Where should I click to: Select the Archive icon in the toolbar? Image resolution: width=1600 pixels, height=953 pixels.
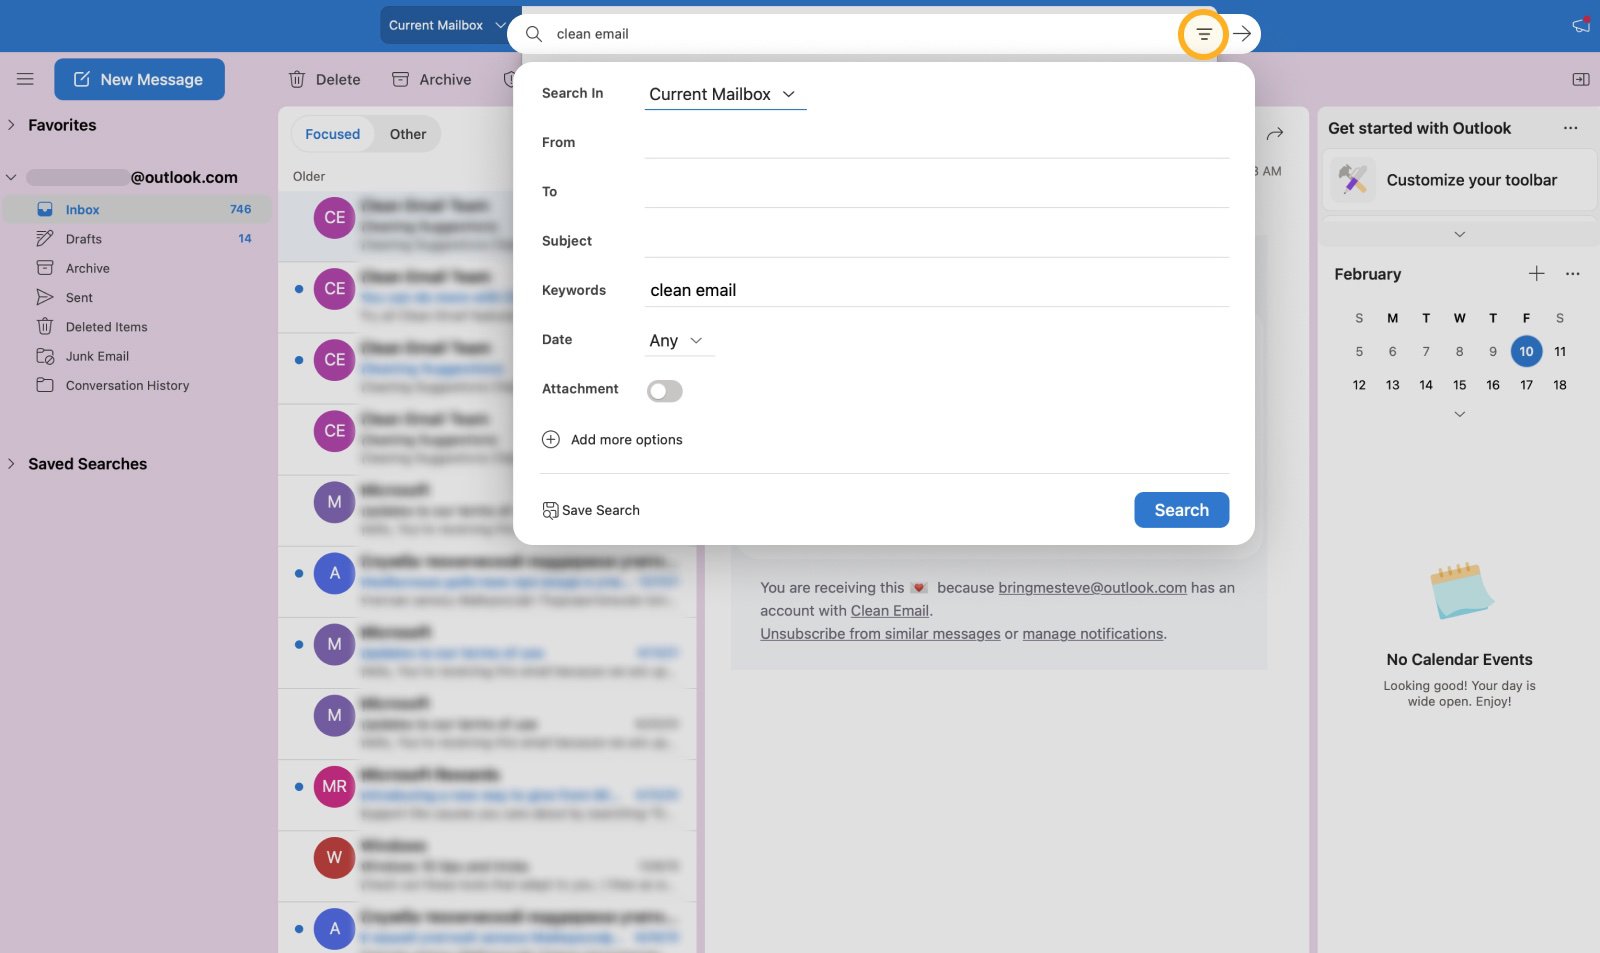(401, 79)
